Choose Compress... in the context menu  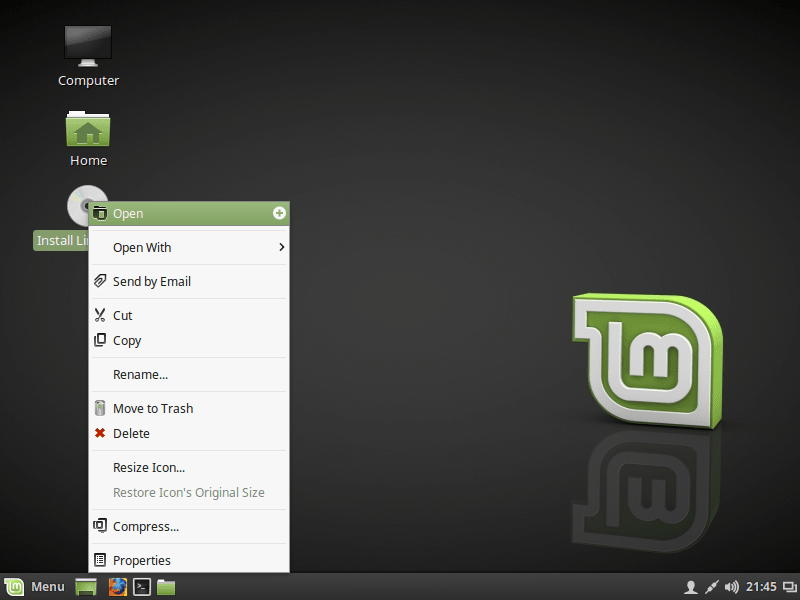point(189,526)
